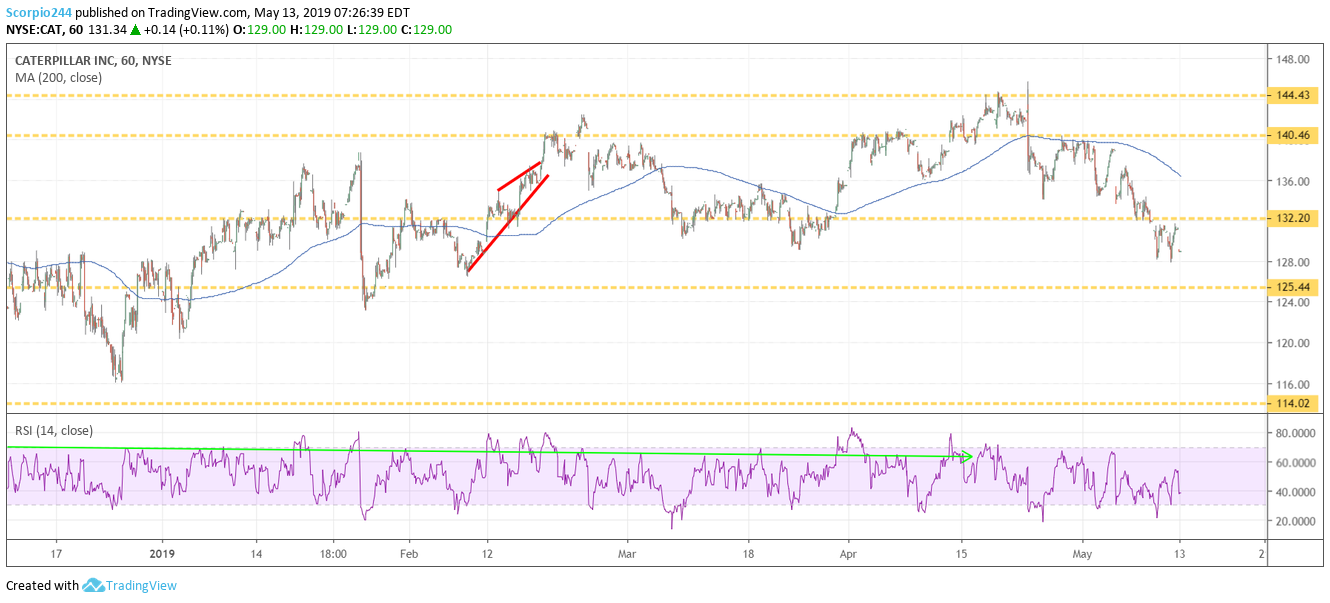Click the low value 'L:129.00'
Screen dimensions: 1330x603
pos(370,30)
